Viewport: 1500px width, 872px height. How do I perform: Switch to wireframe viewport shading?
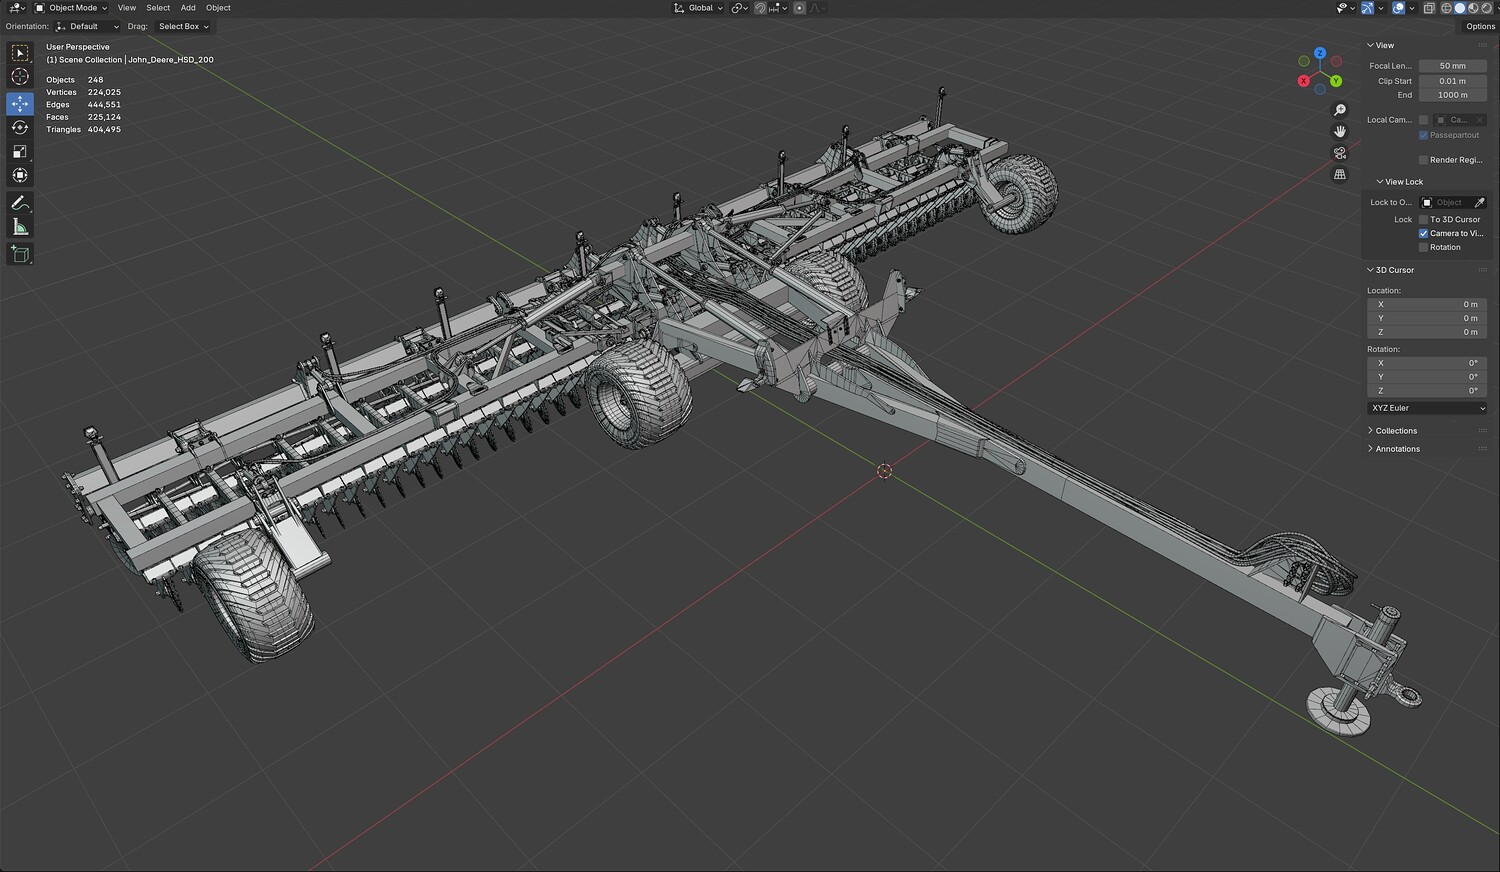tap(1445, 8)
